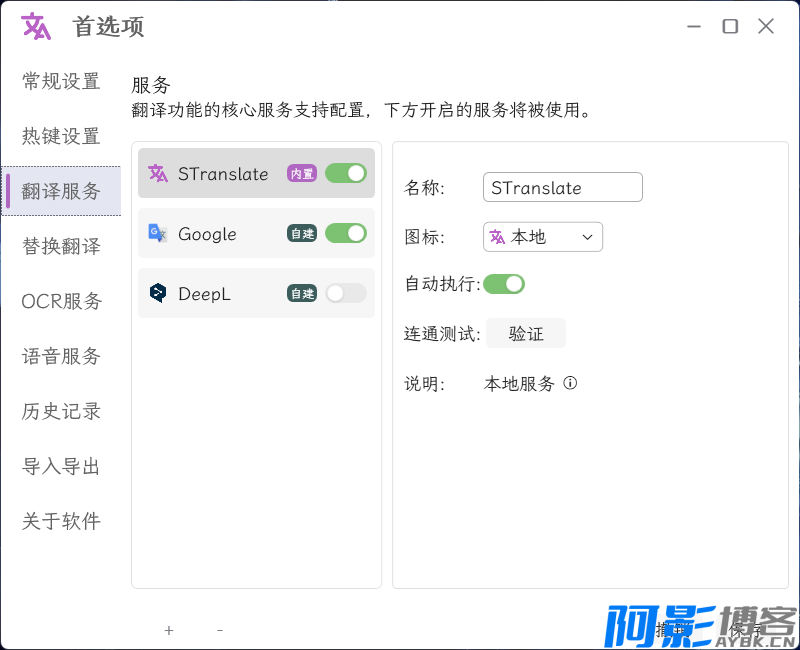Image resolution: width=800 pixels, height=650 pixels.
Task: Open 关于软件 section
Action: click(x=61, y=521)
